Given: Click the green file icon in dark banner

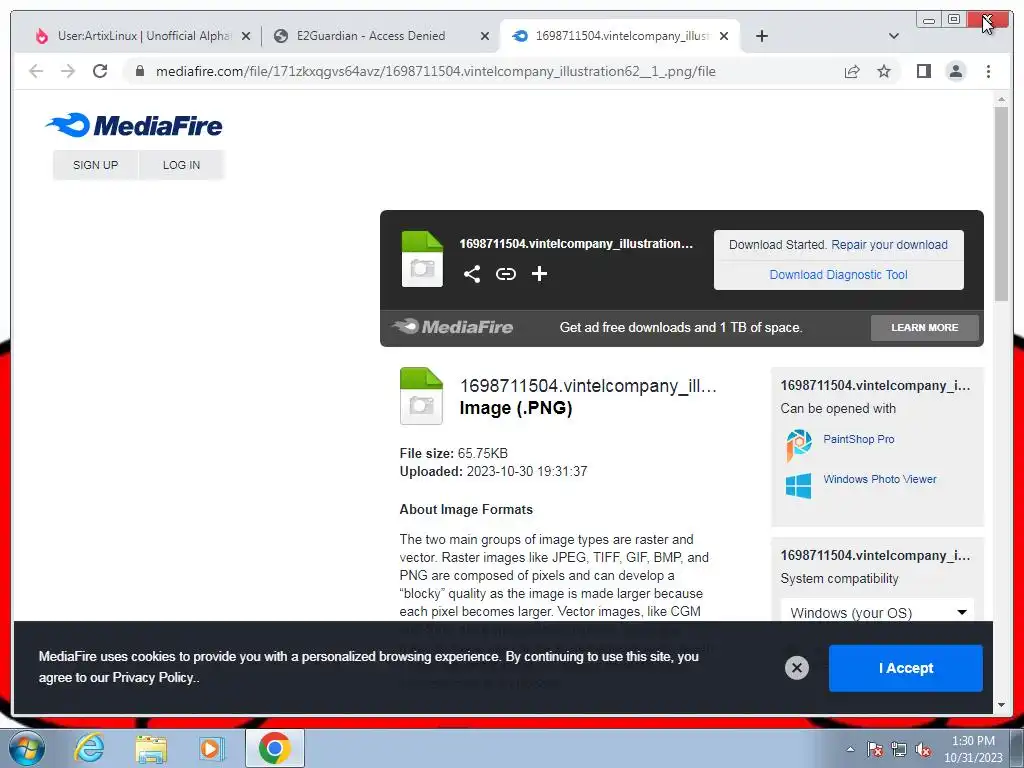Looking at the screenshot, I should (x=422, y=259).
